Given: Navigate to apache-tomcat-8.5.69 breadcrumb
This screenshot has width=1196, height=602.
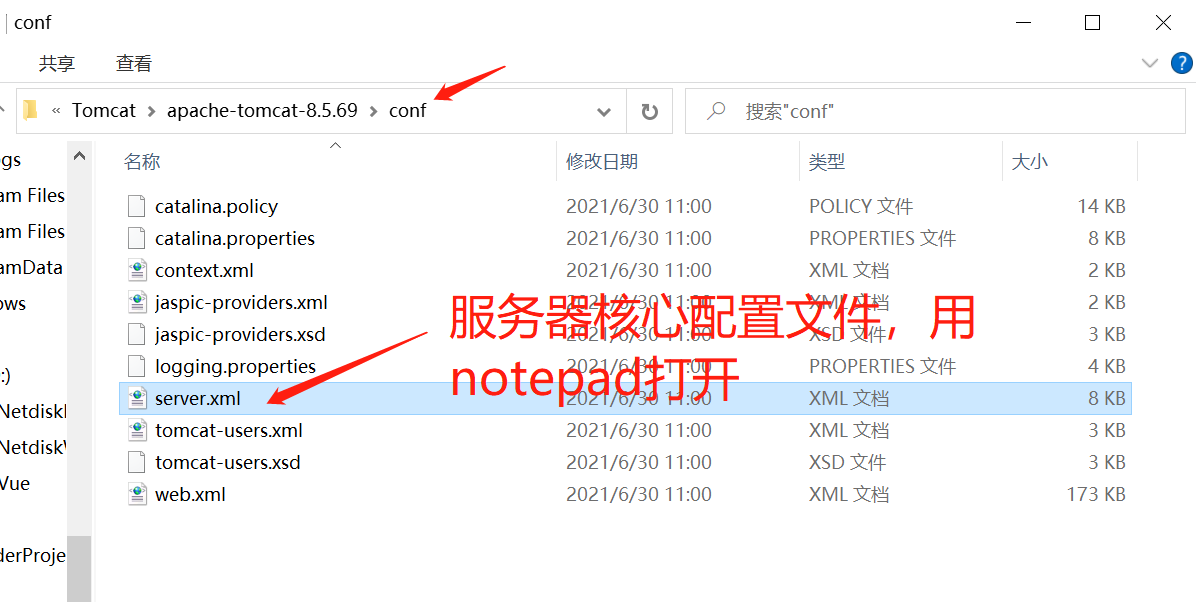Looking at the screenshot, I should pyautogui.click(x=262, y=111).
